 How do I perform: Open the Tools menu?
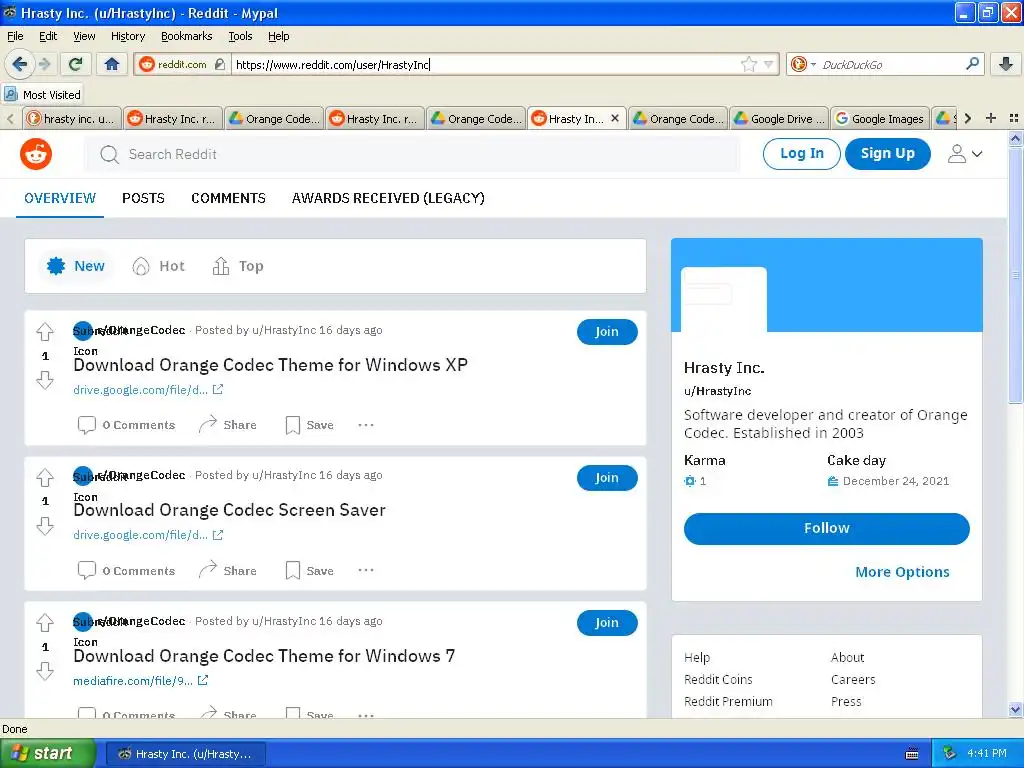[240, 36]
